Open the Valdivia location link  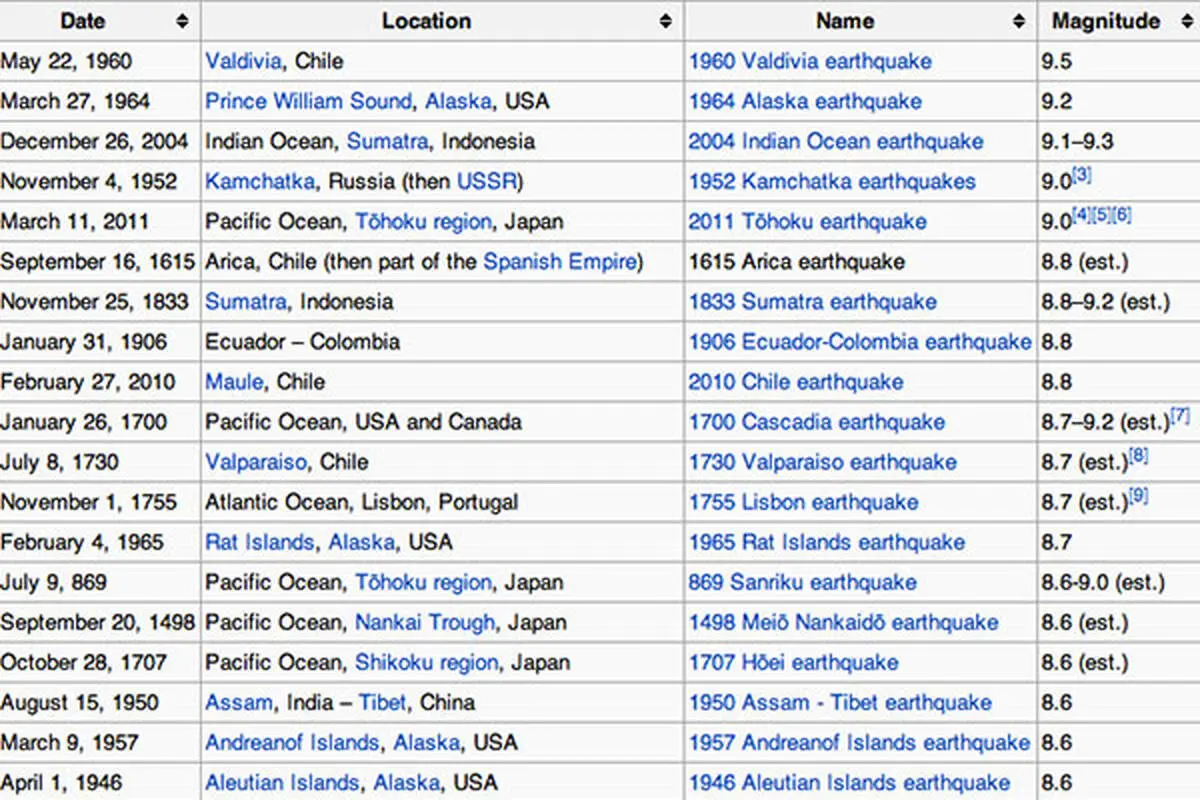[243, 61]
